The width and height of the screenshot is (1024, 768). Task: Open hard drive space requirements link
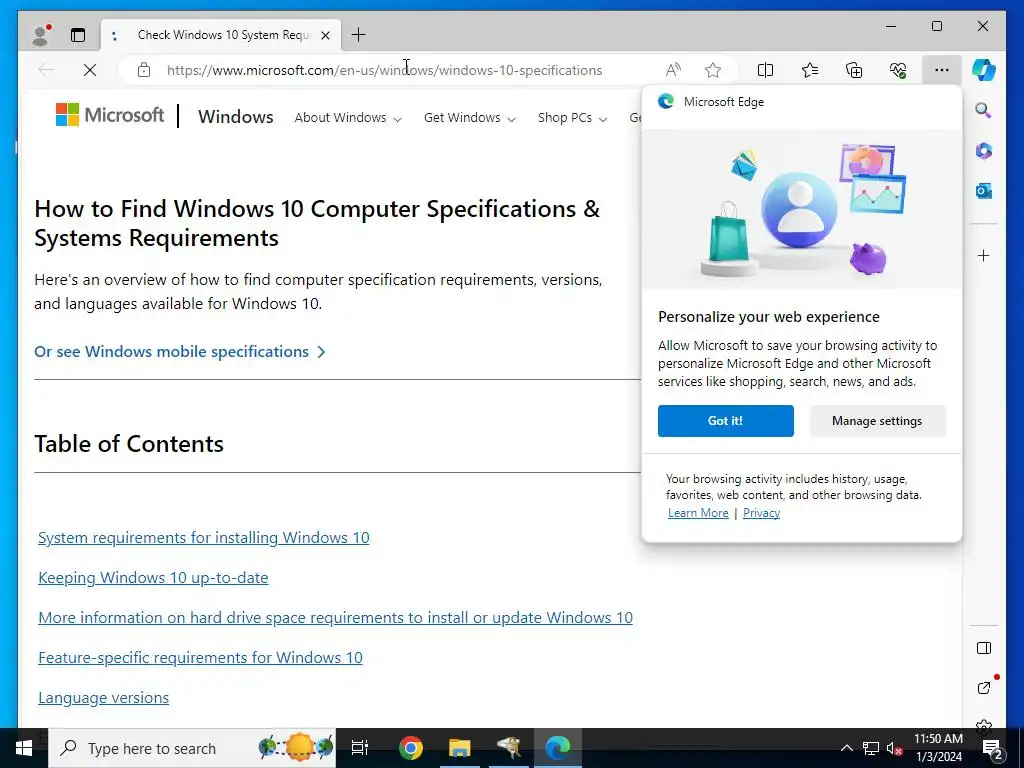[x=335, y=617]
